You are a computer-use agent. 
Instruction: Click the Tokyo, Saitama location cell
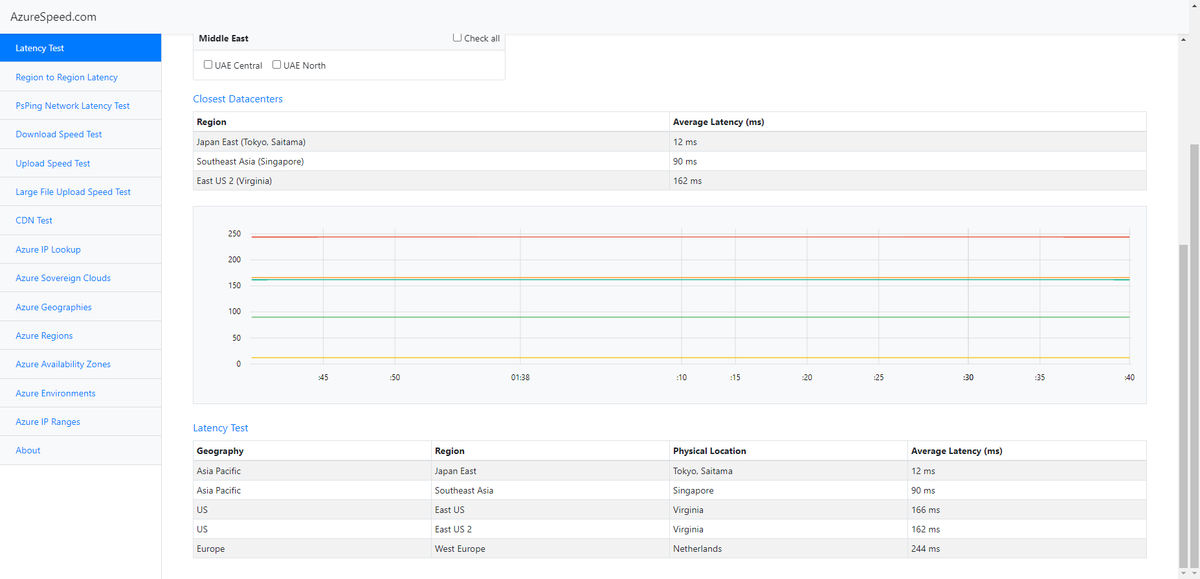point(788,470)
